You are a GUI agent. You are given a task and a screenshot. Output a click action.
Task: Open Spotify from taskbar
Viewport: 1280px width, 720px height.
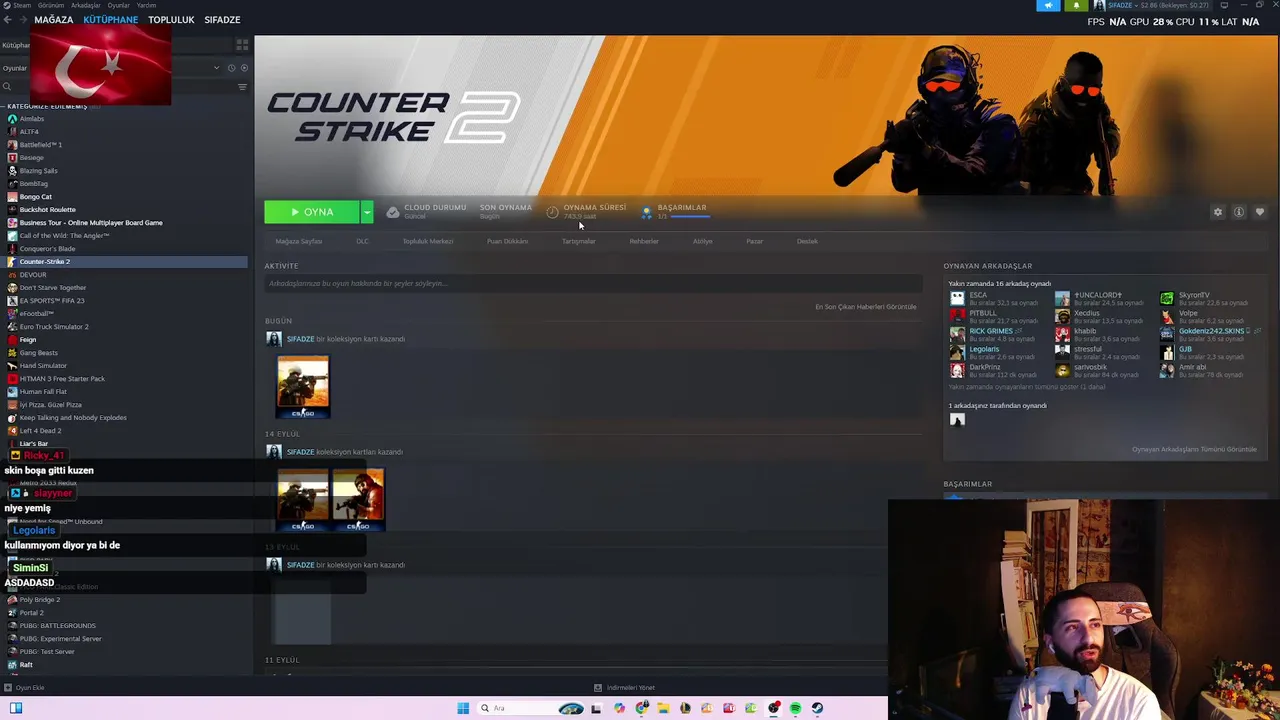[x=795, y=709]
